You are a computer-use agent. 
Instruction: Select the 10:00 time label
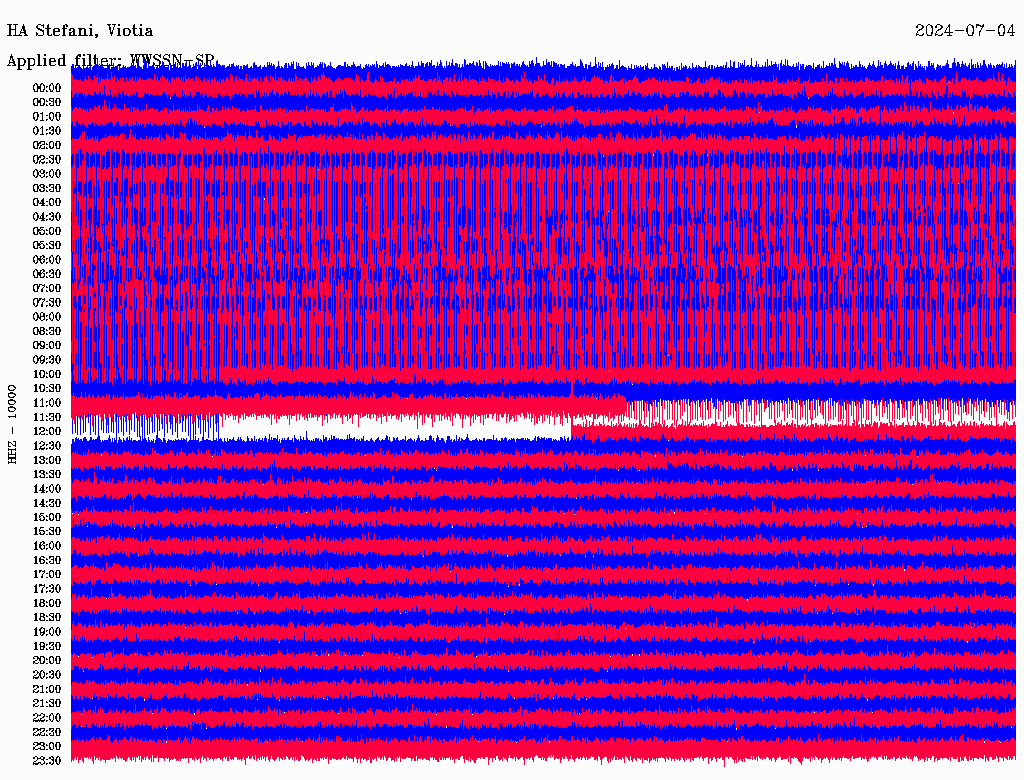point(47,374)
